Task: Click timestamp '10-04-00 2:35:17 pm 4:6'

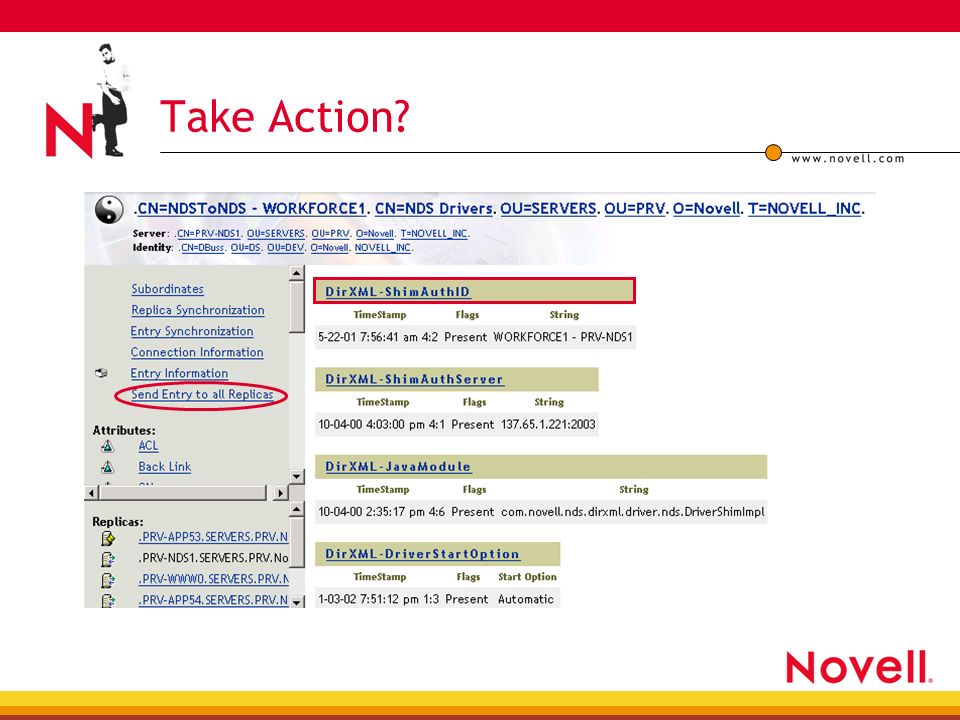Action: [381, 512]
